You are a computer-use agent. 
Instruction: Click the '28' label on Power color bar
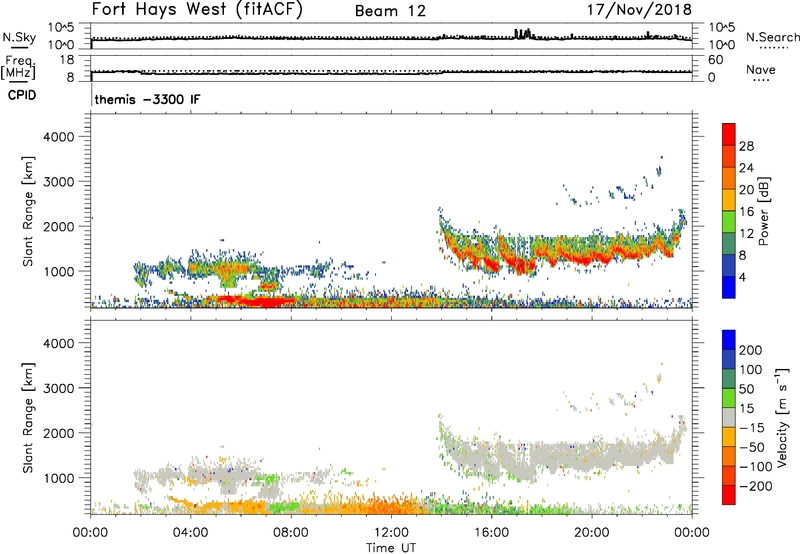point(746,146)
